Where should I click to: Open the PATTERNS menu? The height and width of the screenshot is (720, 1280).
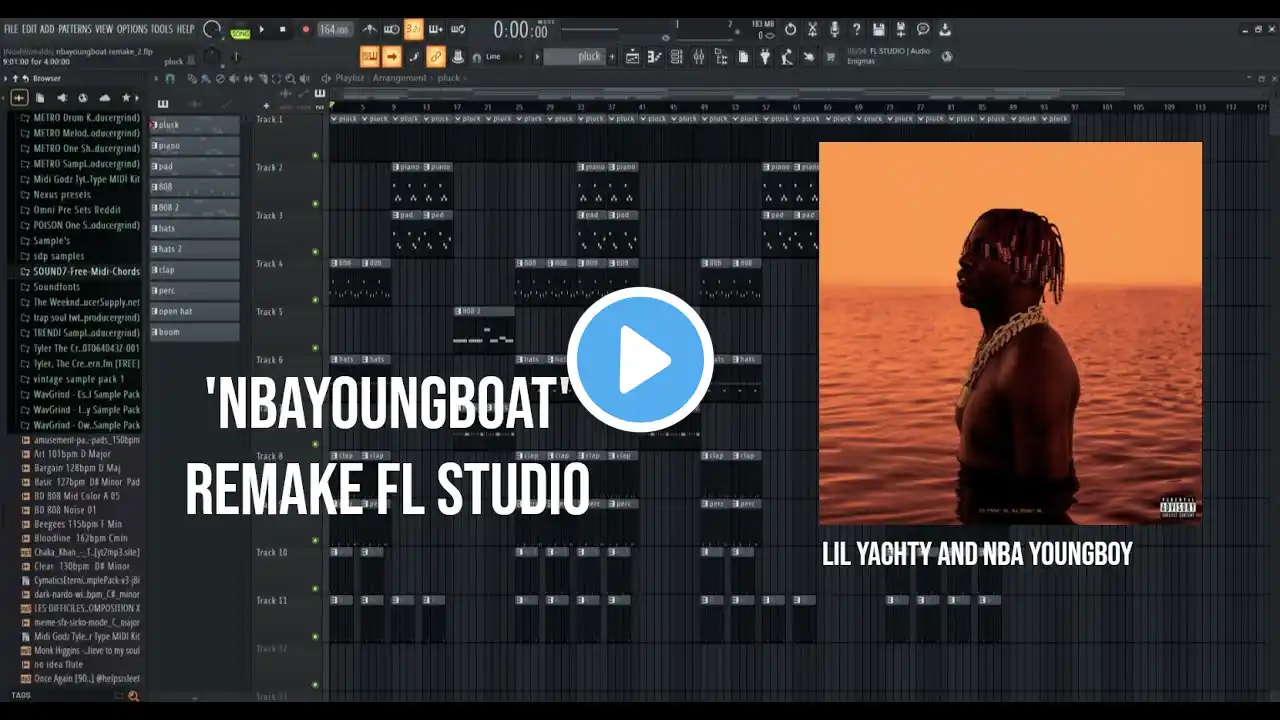click(x=75, y=29)
